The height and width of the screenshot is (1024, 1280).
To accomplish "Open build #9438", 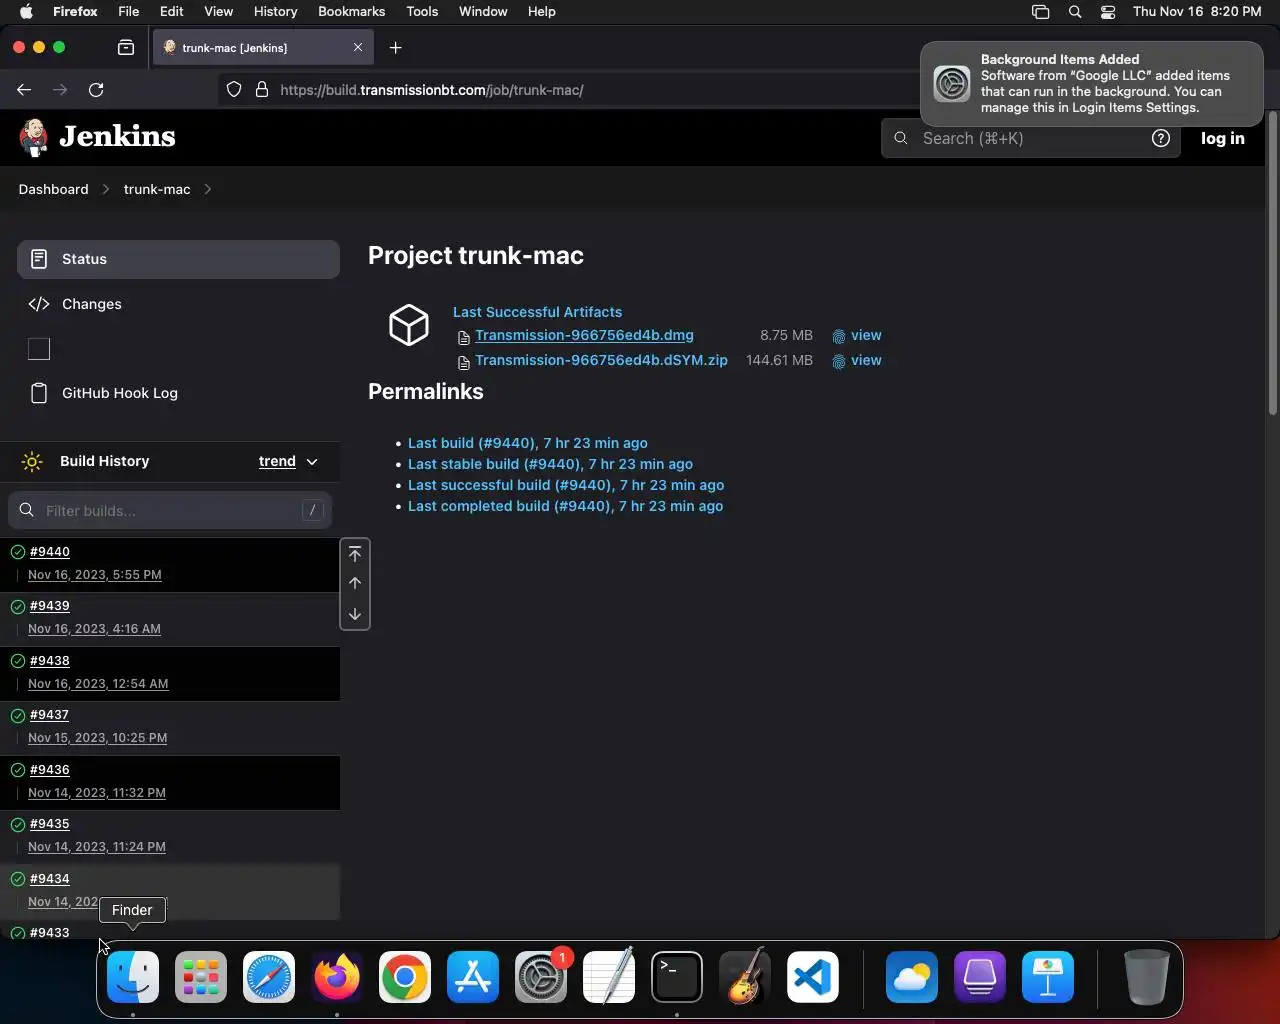I will (50, 661).
